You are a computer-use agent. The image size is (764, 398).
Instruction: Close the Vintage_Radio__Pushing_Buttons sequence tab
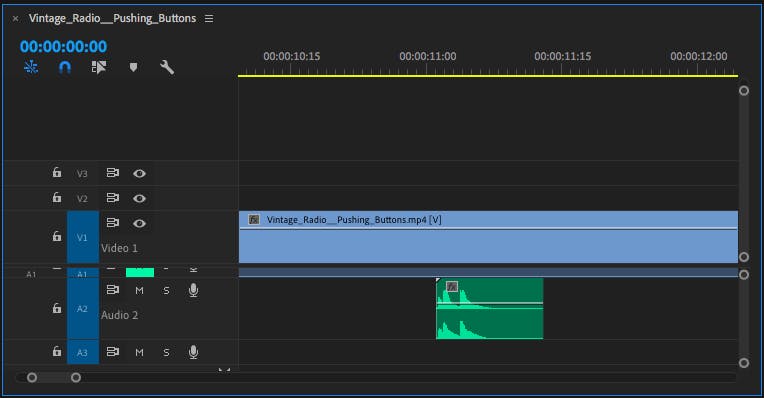[x=16, y=19]
